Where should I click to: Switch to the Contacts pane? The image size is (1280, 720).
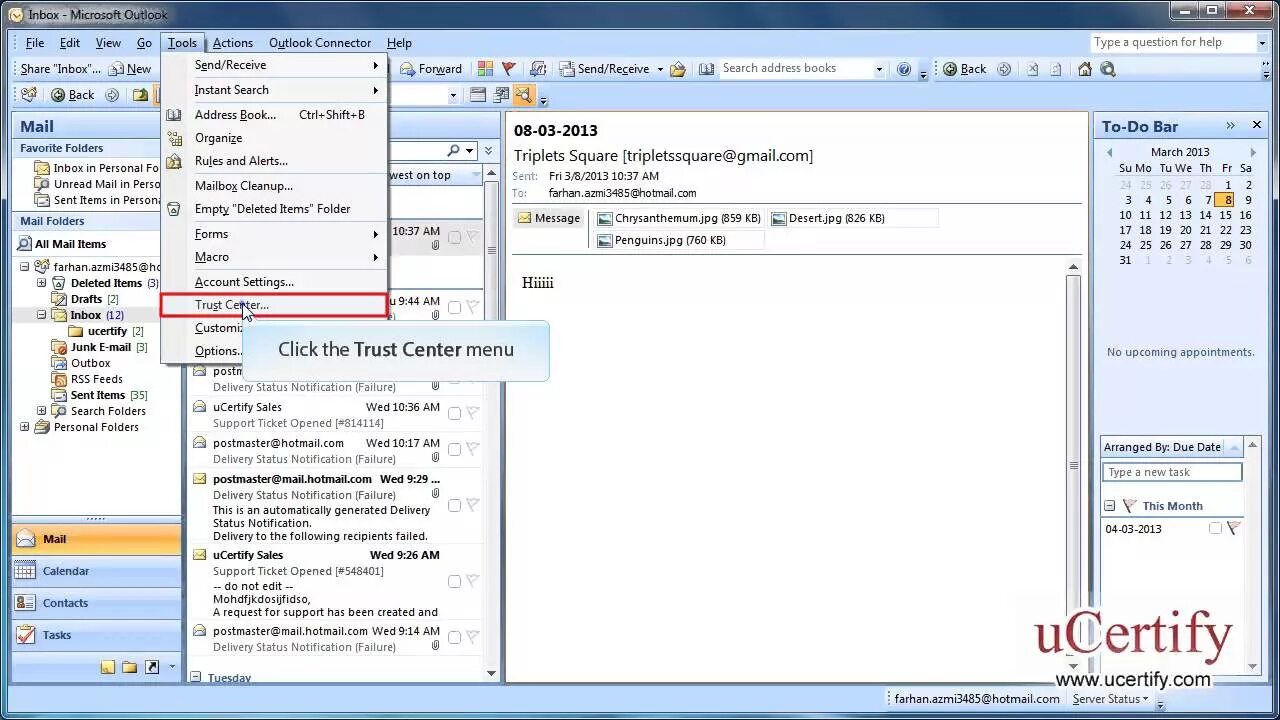pos(97,603)
